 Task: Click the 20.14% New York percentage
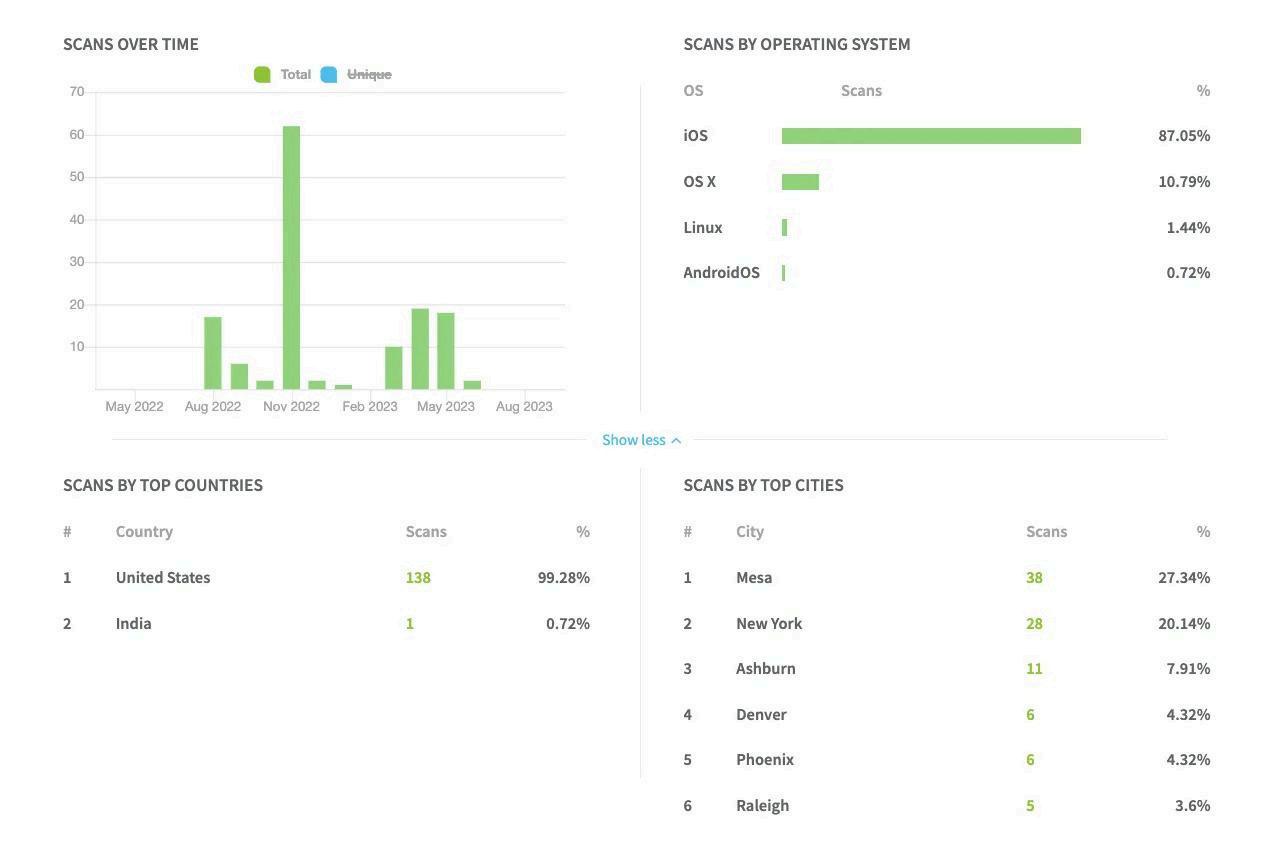coord(1184,624)
